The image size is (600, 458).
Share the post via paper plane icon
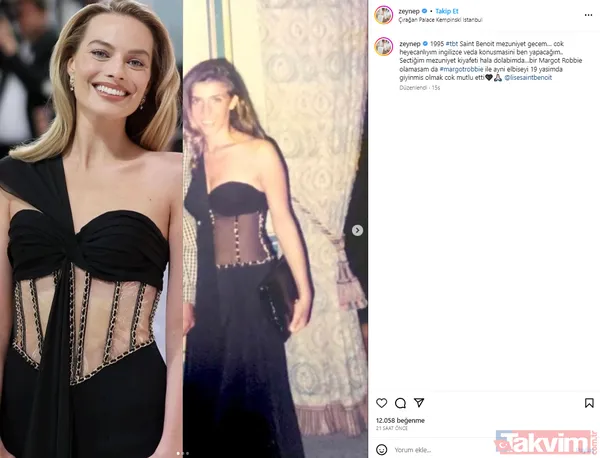pyautogui.click(x=419, y=403)
